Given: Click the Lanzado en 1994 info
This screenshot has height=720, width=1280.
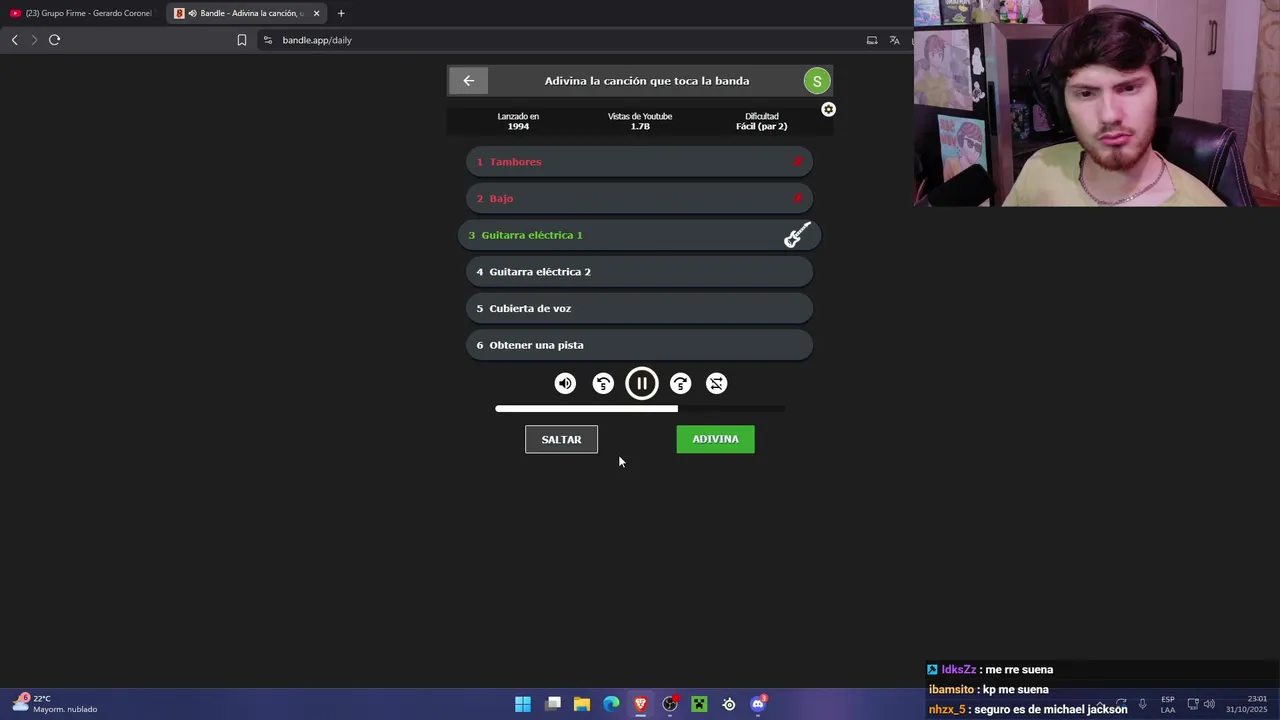Looking at the screenshot, I should pos(518,121).
